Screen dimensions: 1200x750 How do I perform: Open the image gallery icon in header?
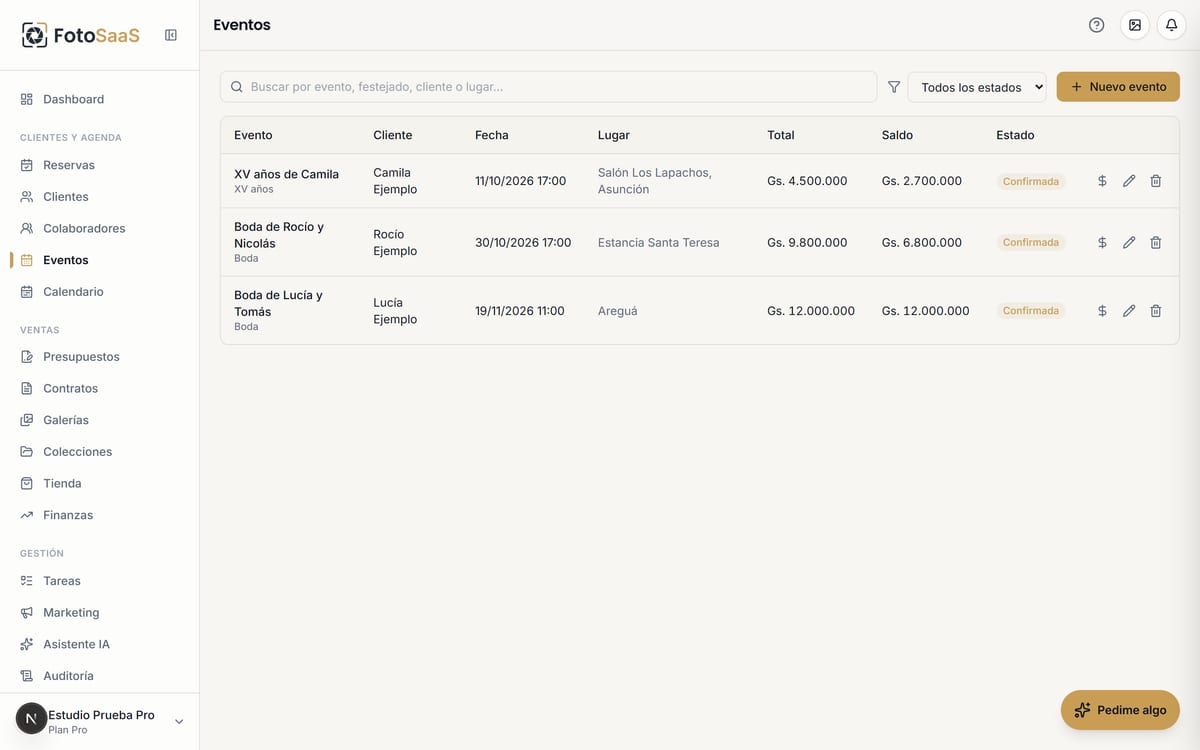(1135, 25)
